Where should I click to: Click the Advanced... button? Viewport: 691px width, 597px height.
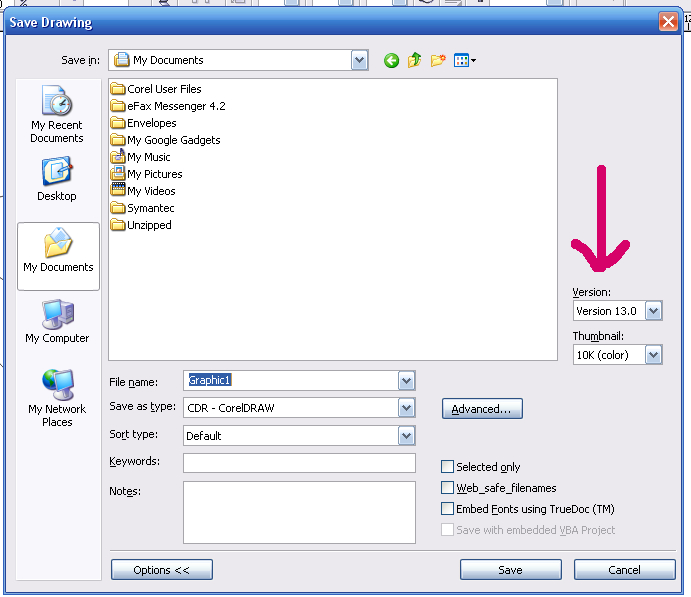pyautogui.click(x=482, y=409)
